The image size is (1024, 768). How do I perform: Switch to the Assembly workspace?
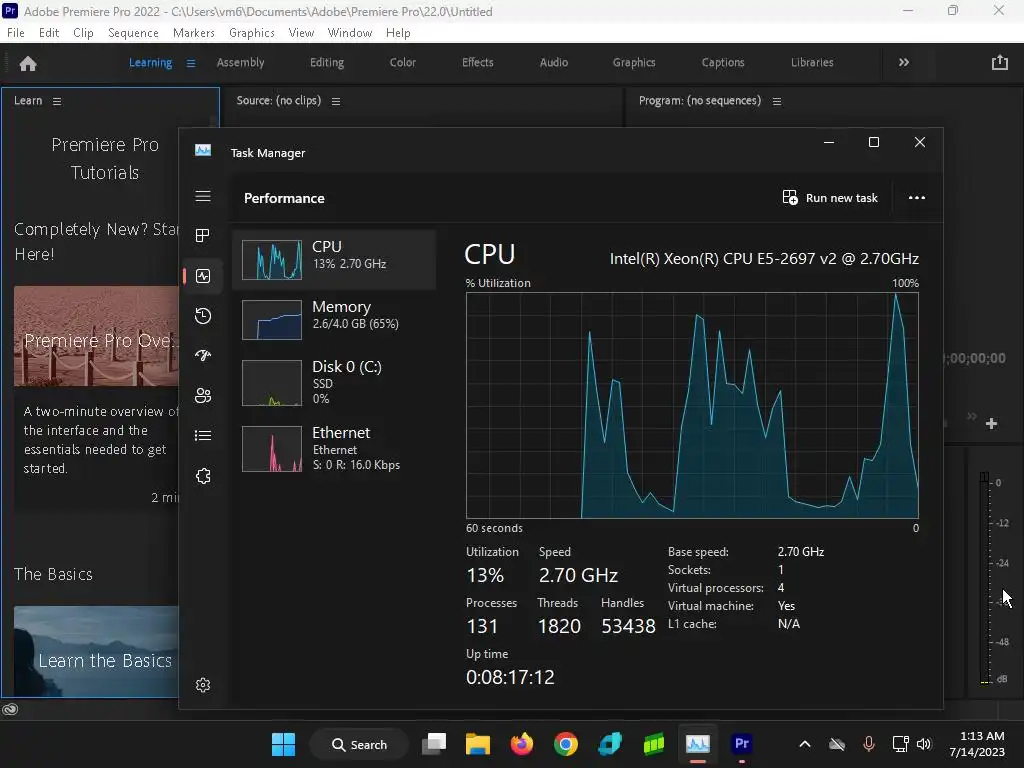tap(240, 63)
